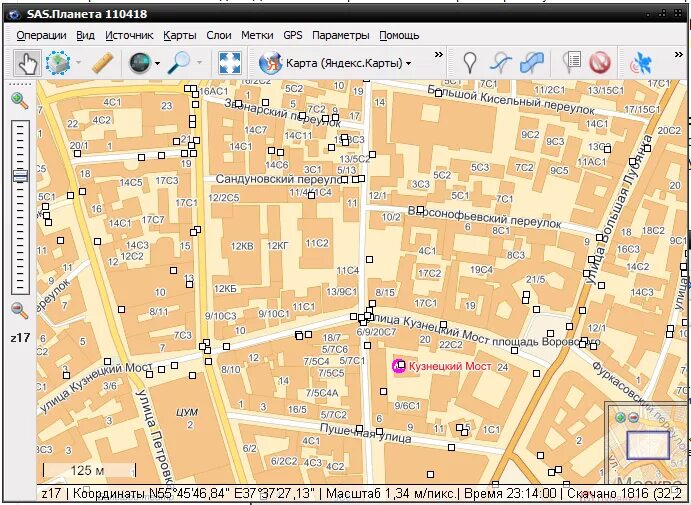The image size is (691, 505).
Task: Click the minimap viewport rectangle
Action: tap(648, 445)
